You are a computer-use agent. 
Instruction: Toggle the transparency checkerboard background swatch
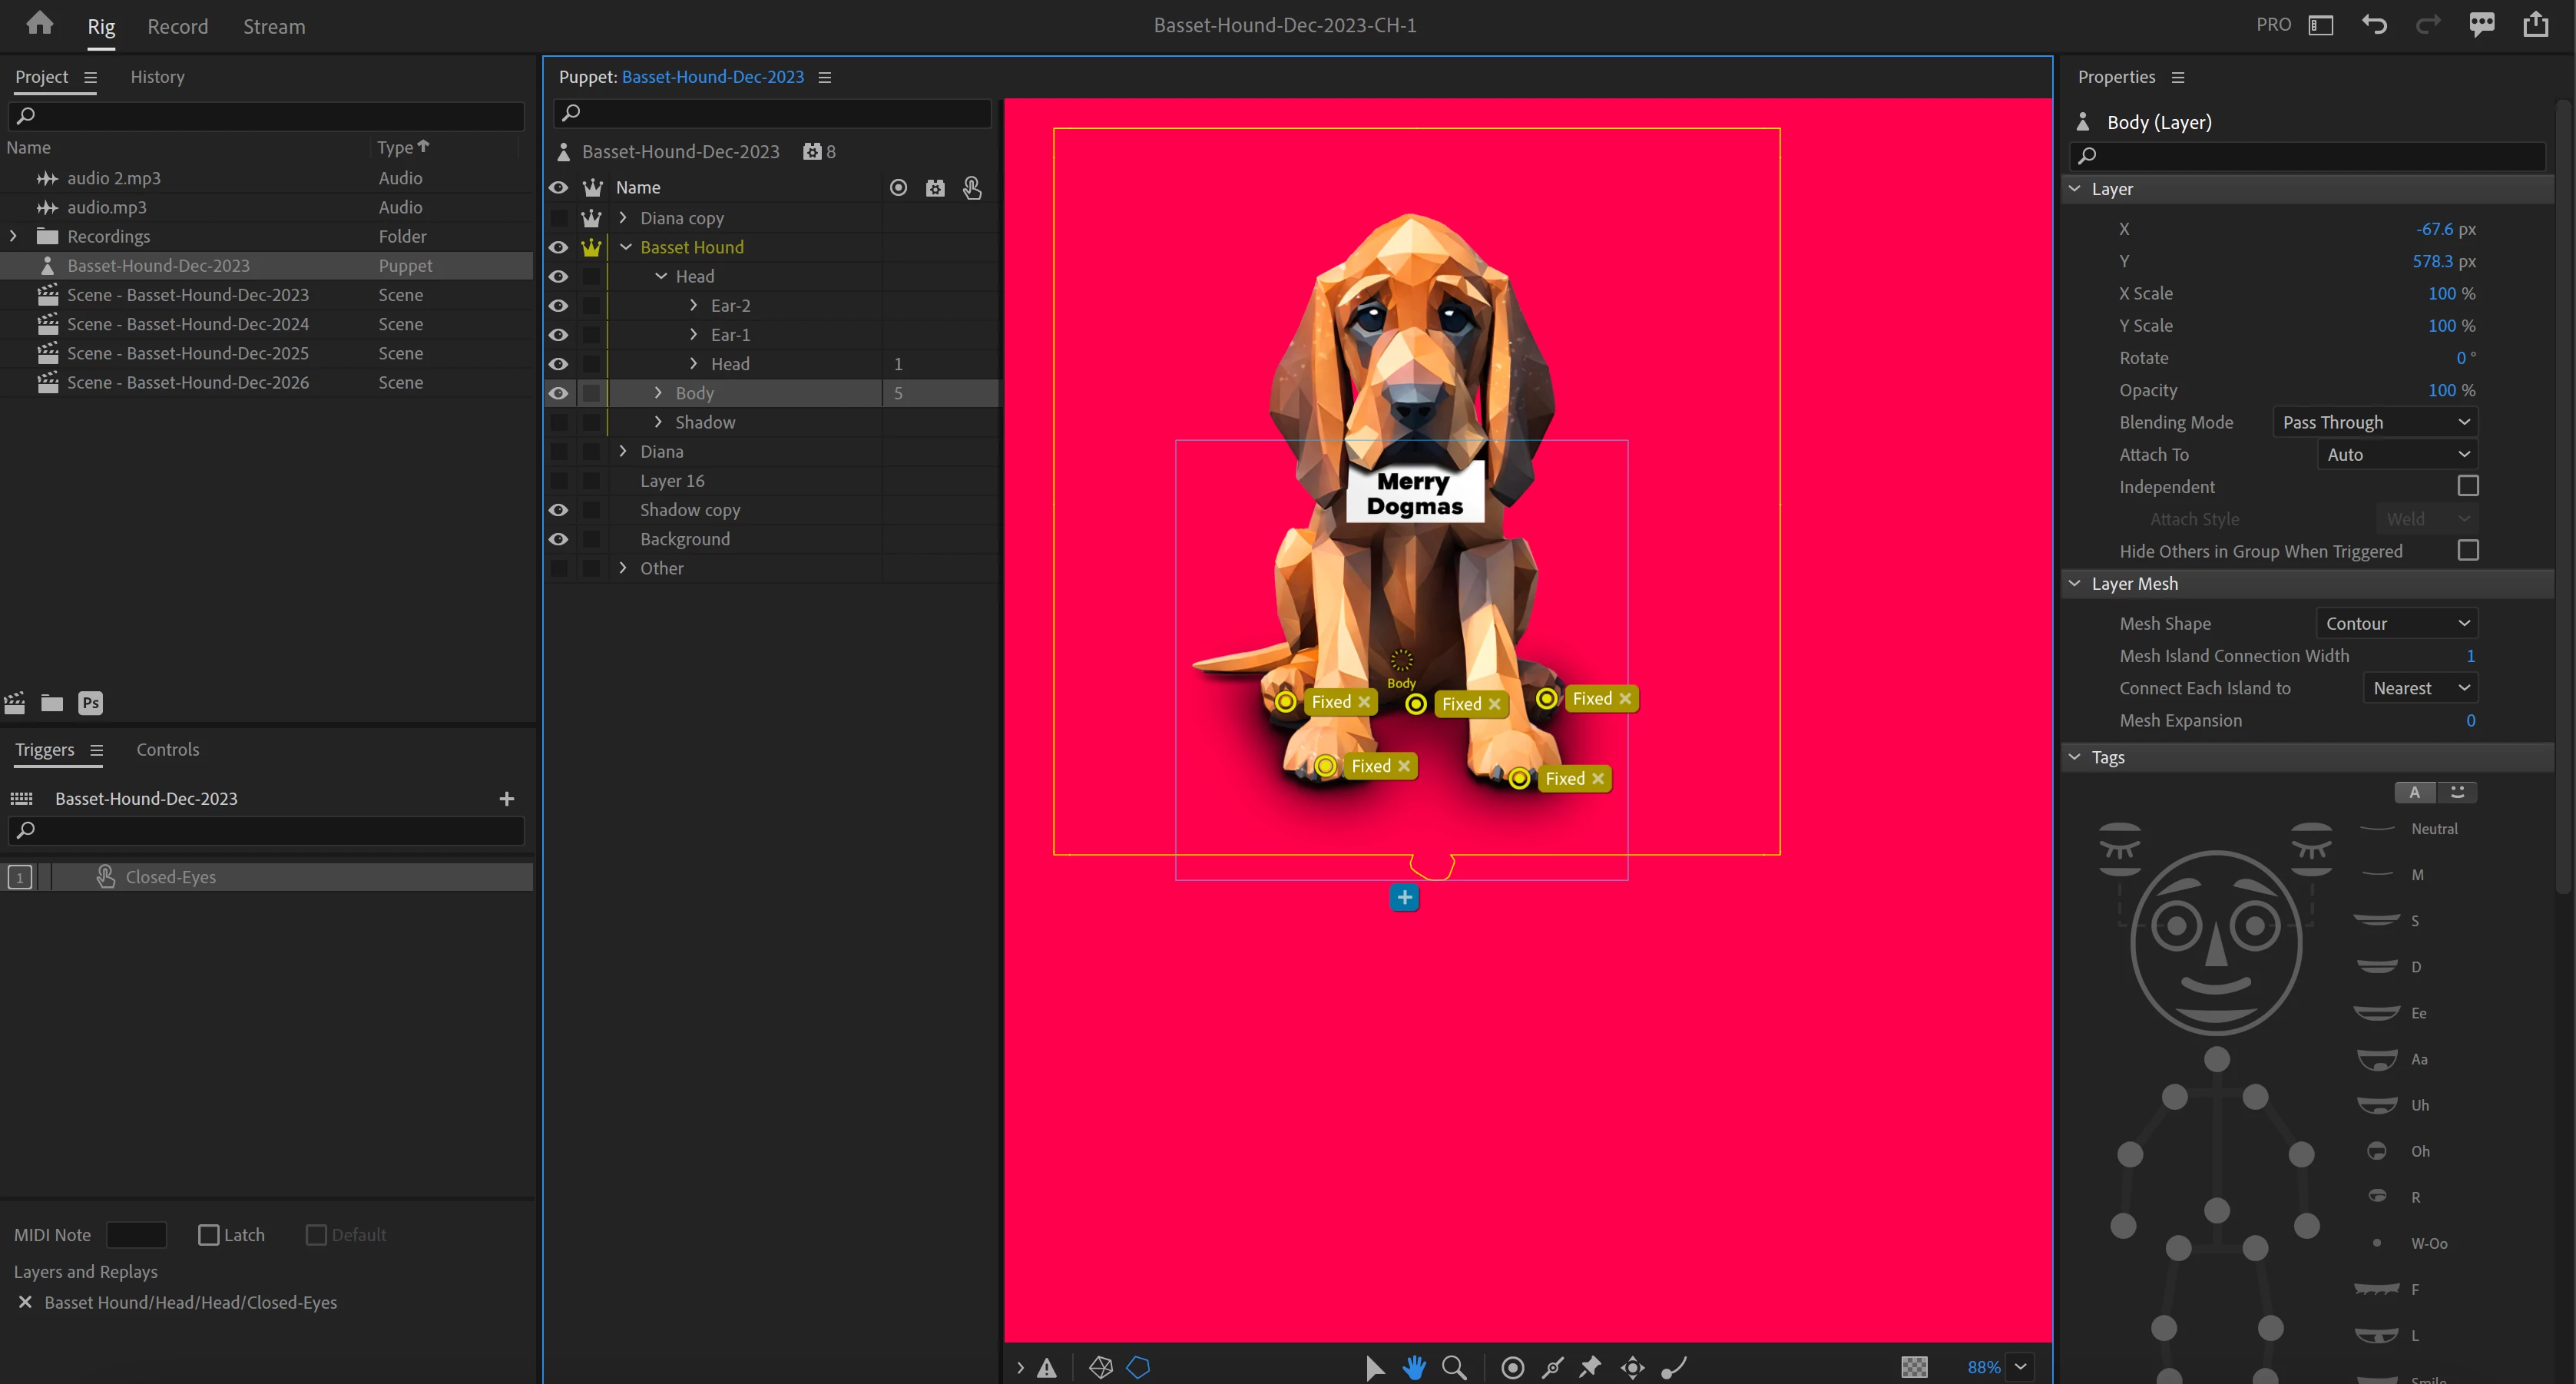[1914, 1367]
